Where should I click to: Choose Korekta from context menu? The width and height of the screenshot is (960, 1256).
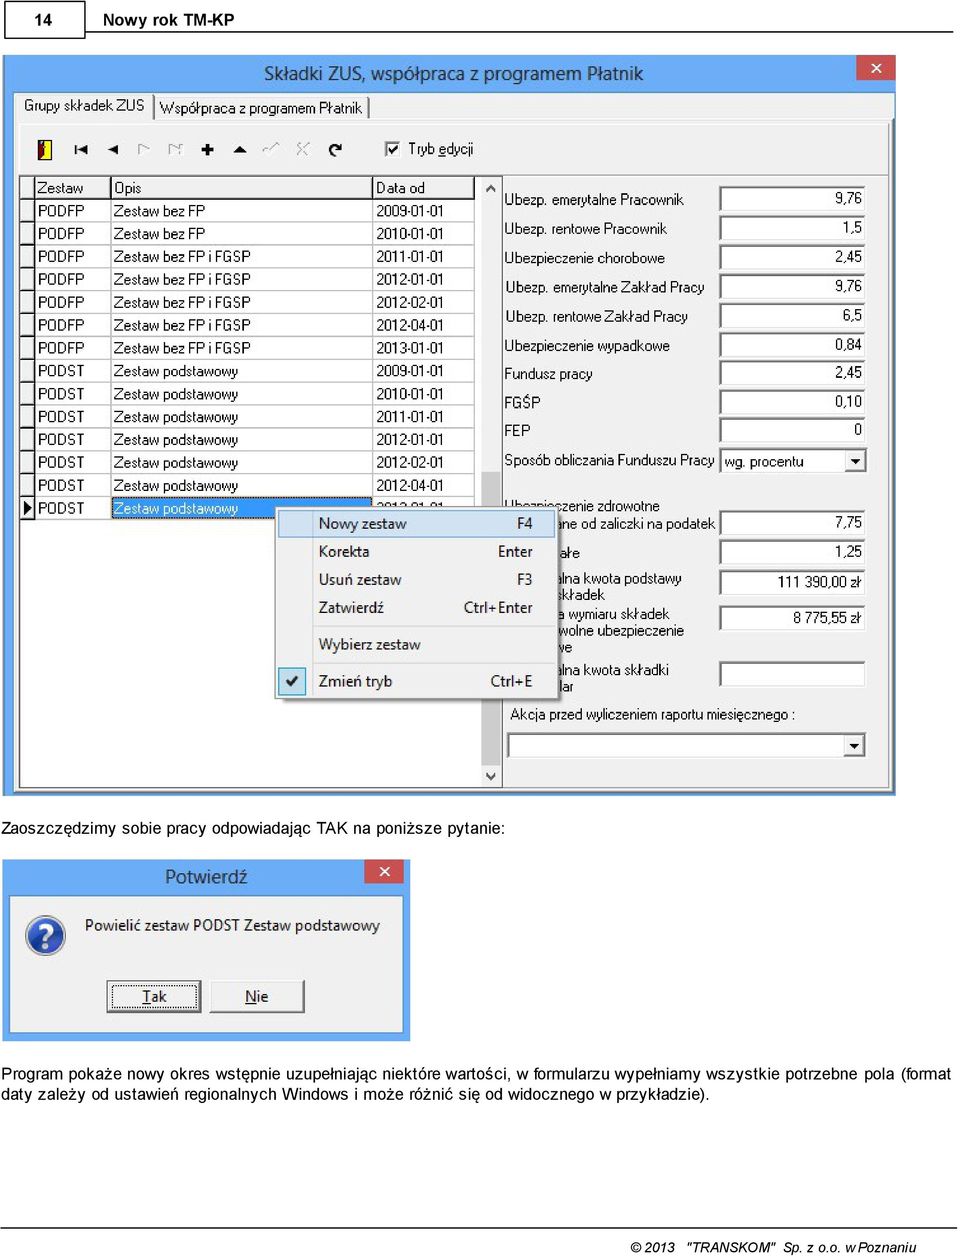[x=416, y=551]
